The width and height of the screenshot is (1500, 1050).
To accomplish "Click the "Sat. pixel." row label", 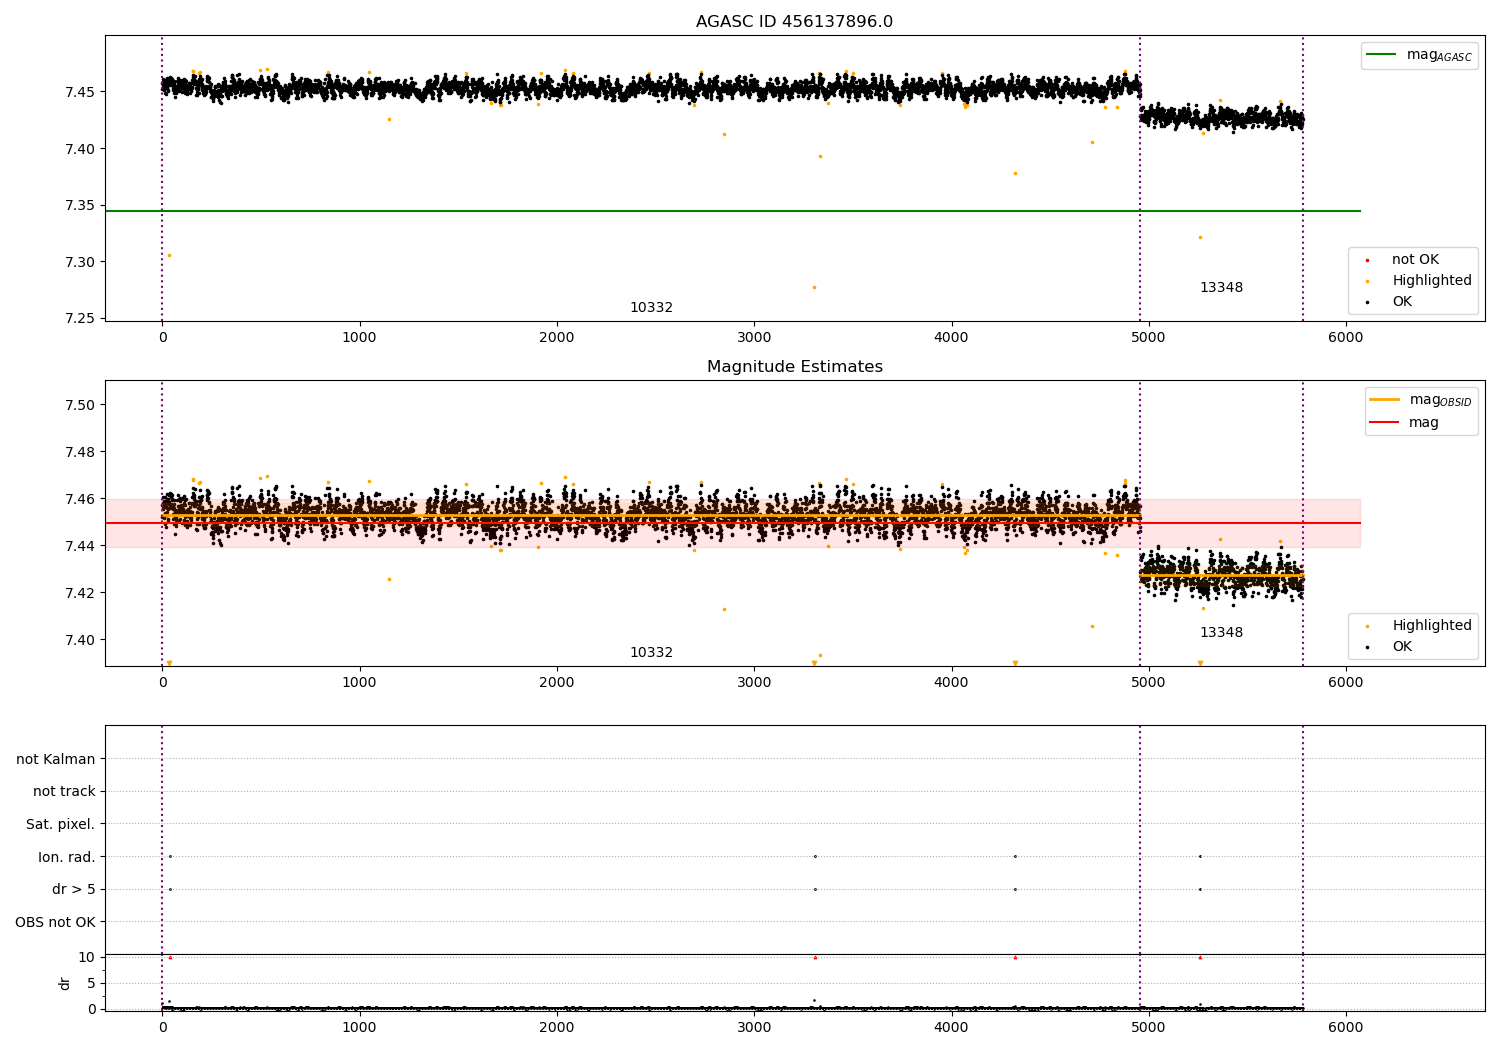I will (61, 825).
